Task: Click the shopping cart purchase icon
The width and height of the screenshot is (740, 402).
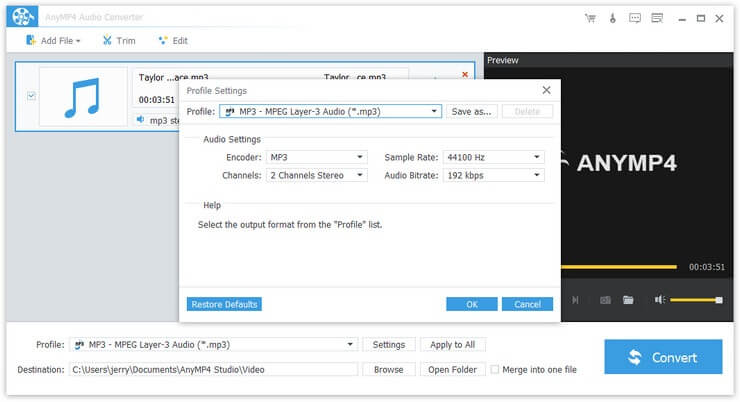Action: tap(591, 18)
